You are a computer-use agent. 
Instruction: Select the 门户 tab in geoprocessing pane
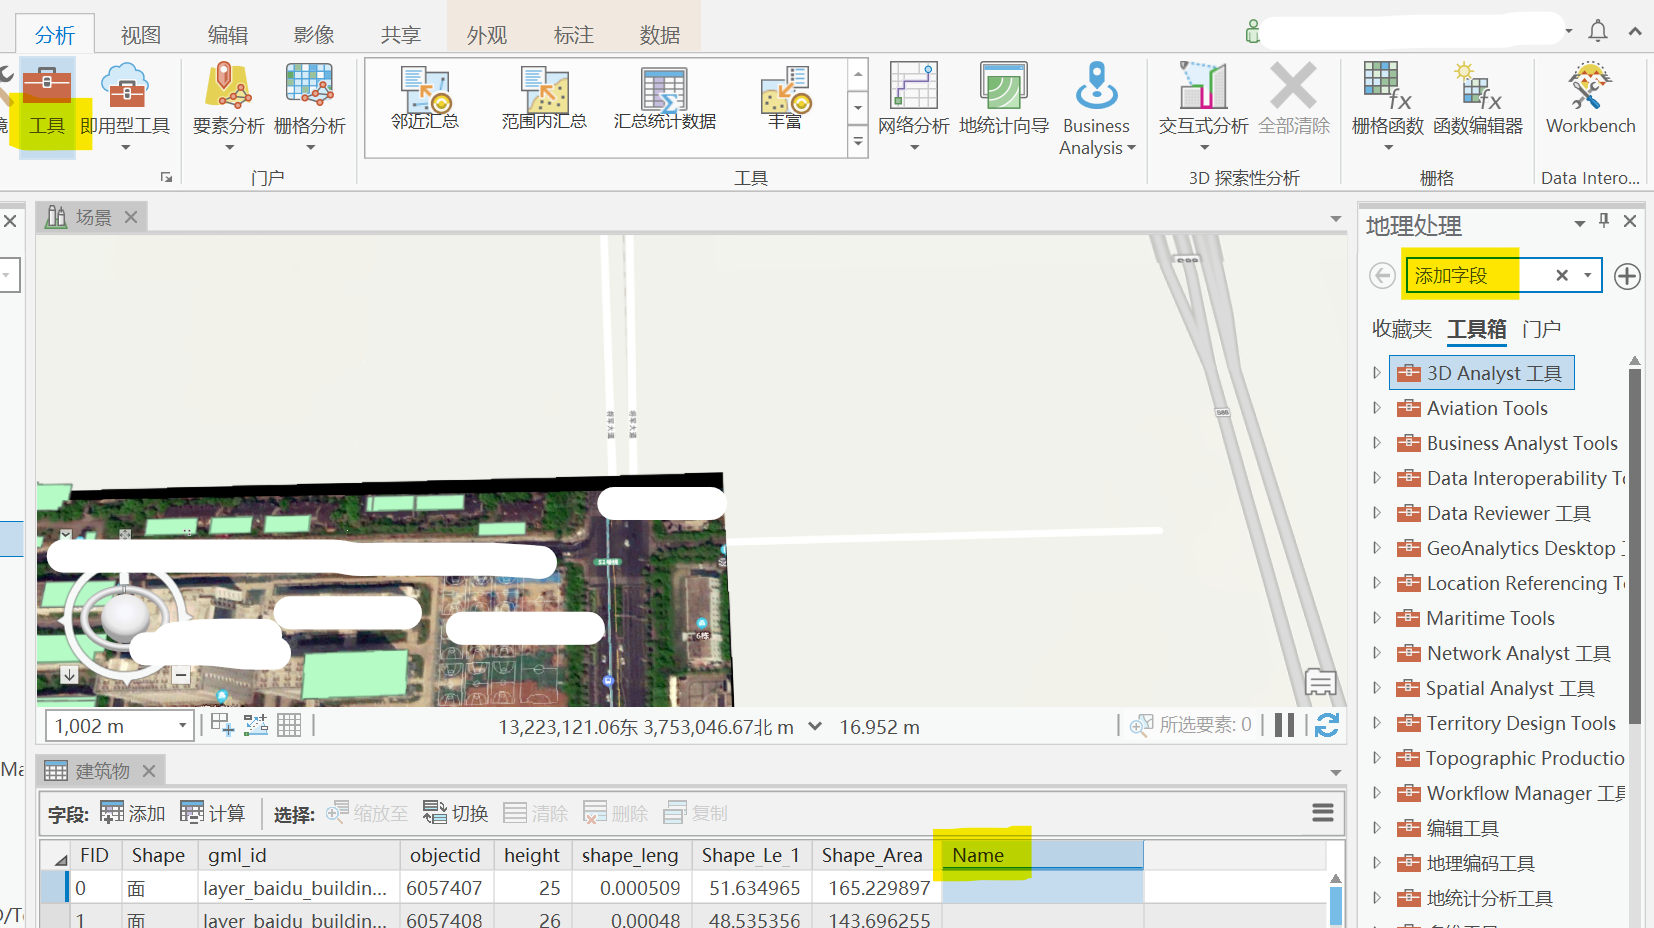pyautogui.click(x=1542, y=329)
